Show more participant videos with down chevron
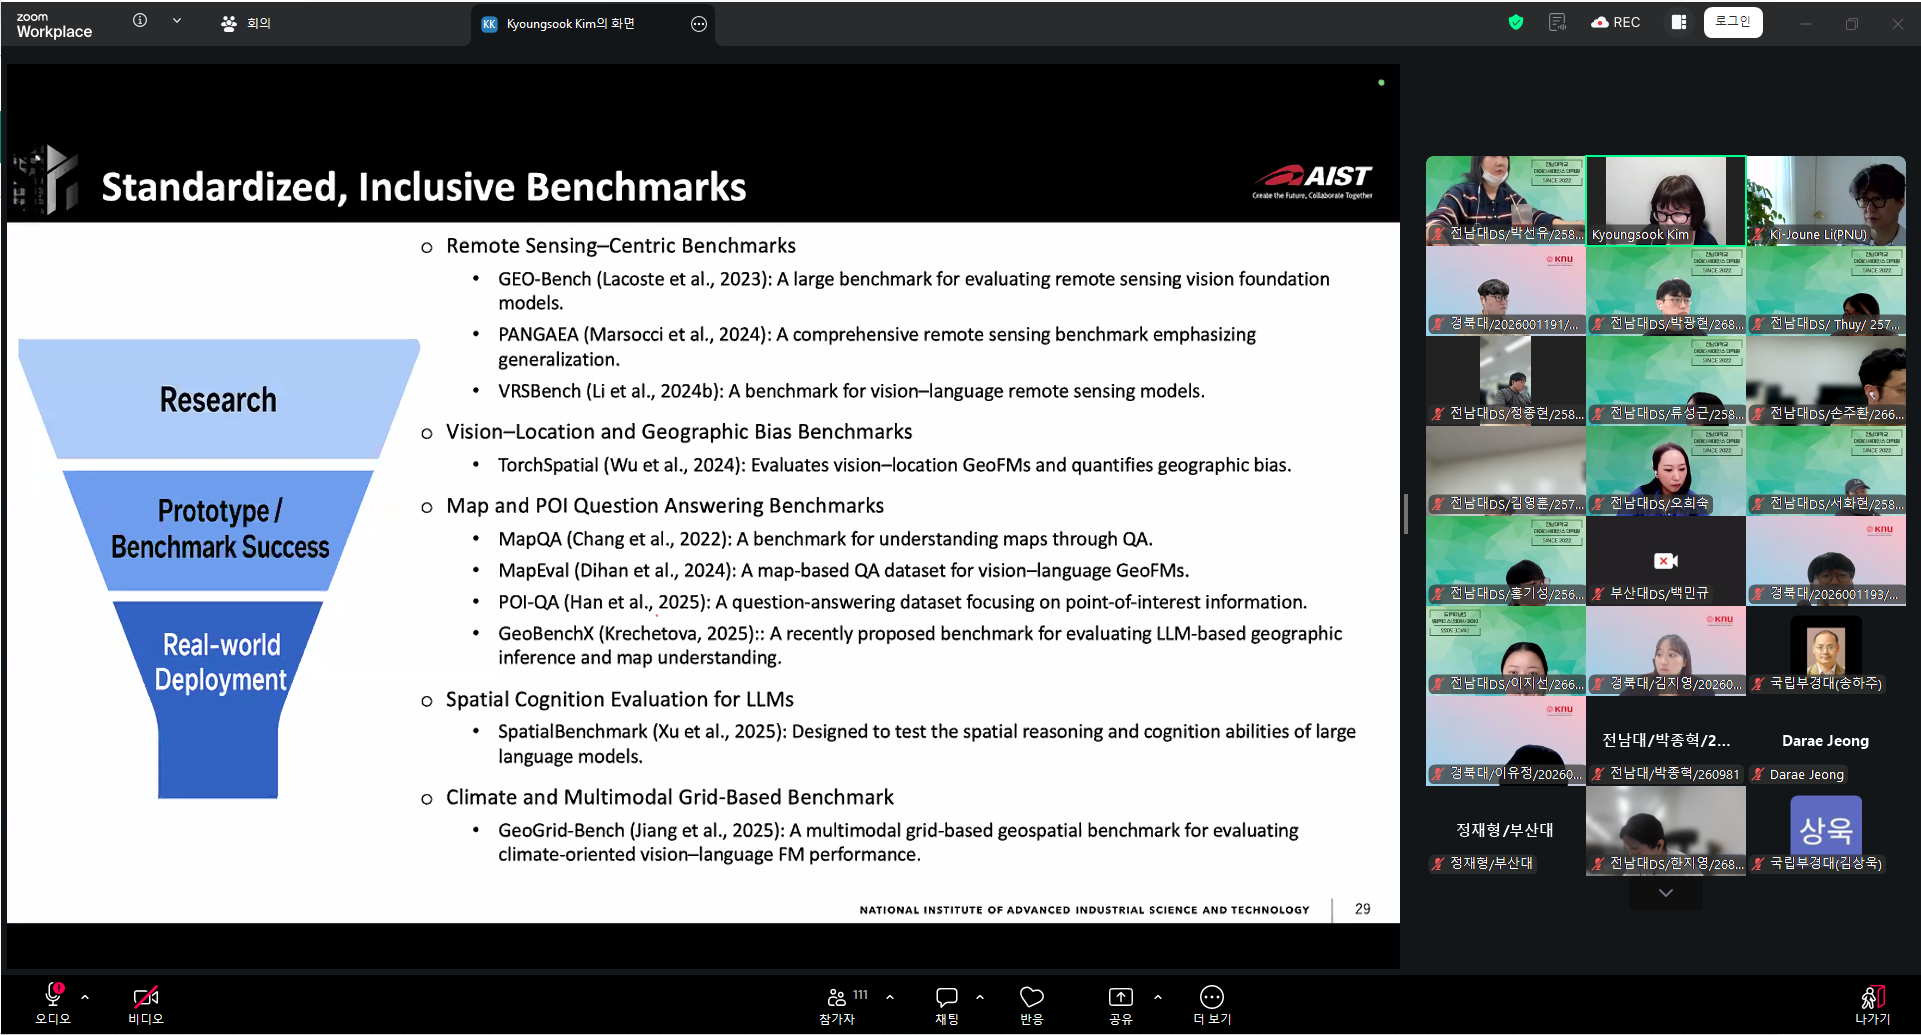The width and height of the screenshot is (1921, 1035). pyautogui.click(x=1665, y=893)
